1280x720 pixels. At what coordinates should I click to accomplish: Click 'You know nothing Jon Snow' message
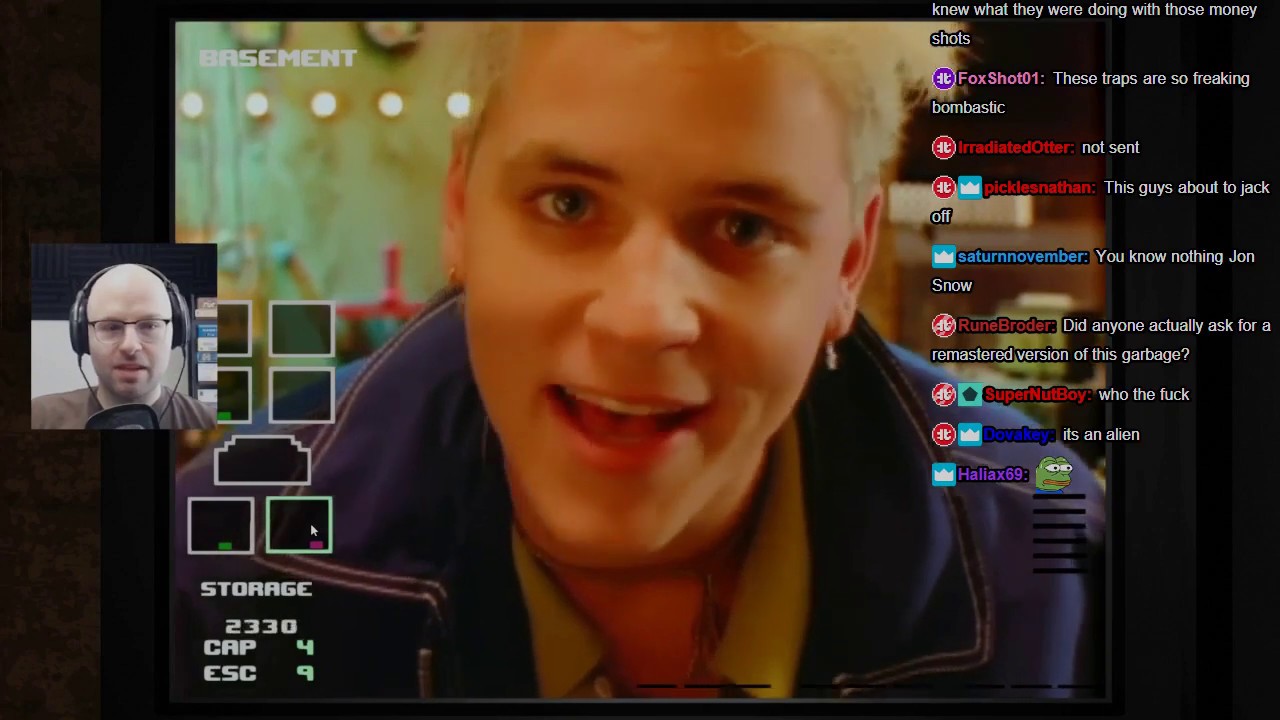(x=1093, y=270)
